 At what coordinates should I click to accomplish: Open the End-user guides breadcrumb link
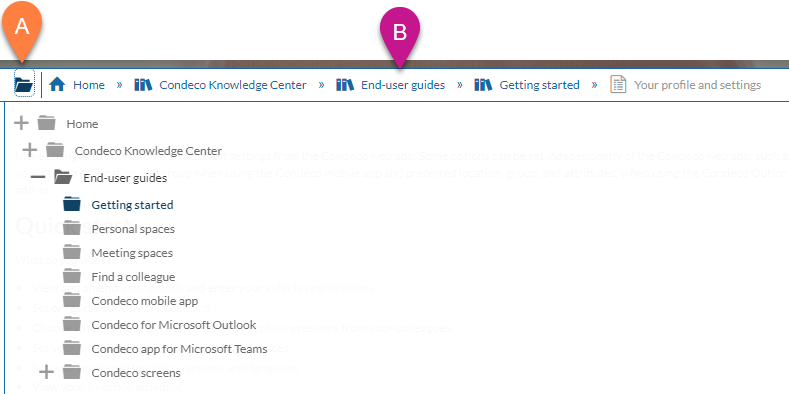coord(403,85)
